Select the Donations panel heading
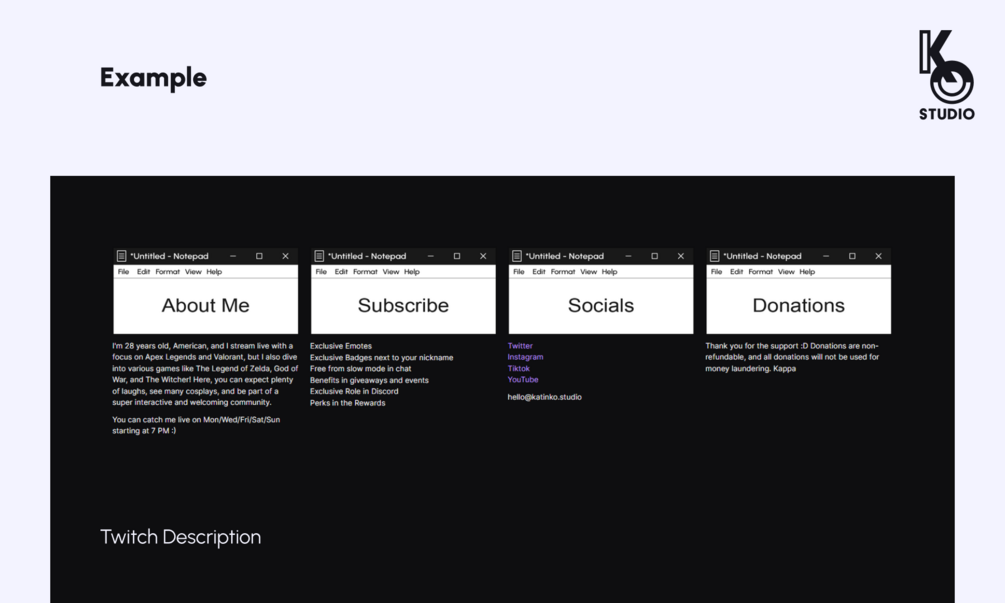The width and height of the screenshot is (1005, 603). 798,305
